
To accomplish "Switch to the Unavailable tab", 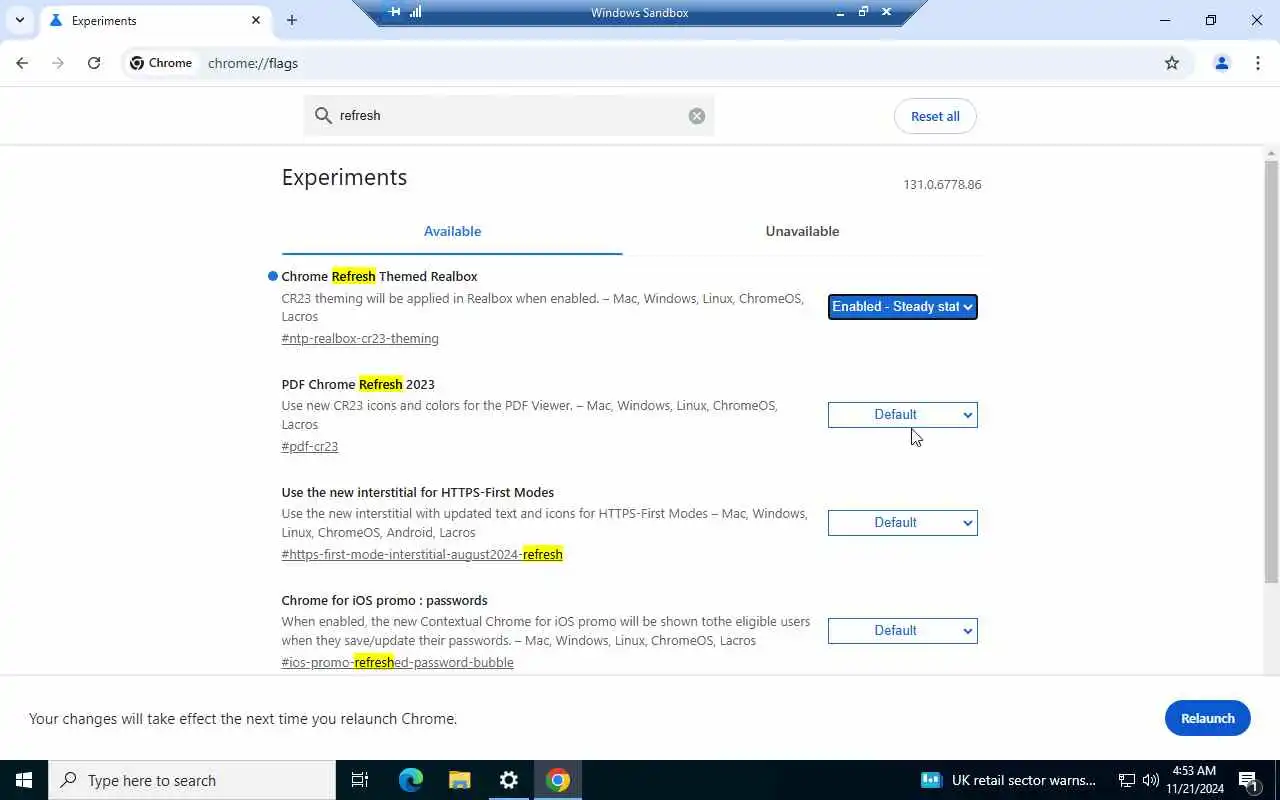I will click(x=802, y=231).
